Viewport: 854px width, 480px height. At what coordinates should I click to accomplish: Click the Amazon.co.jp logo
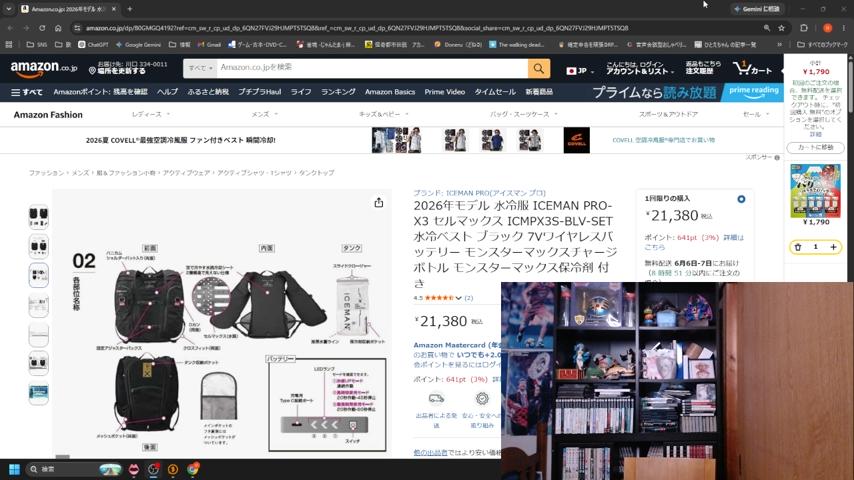(44, 69)
